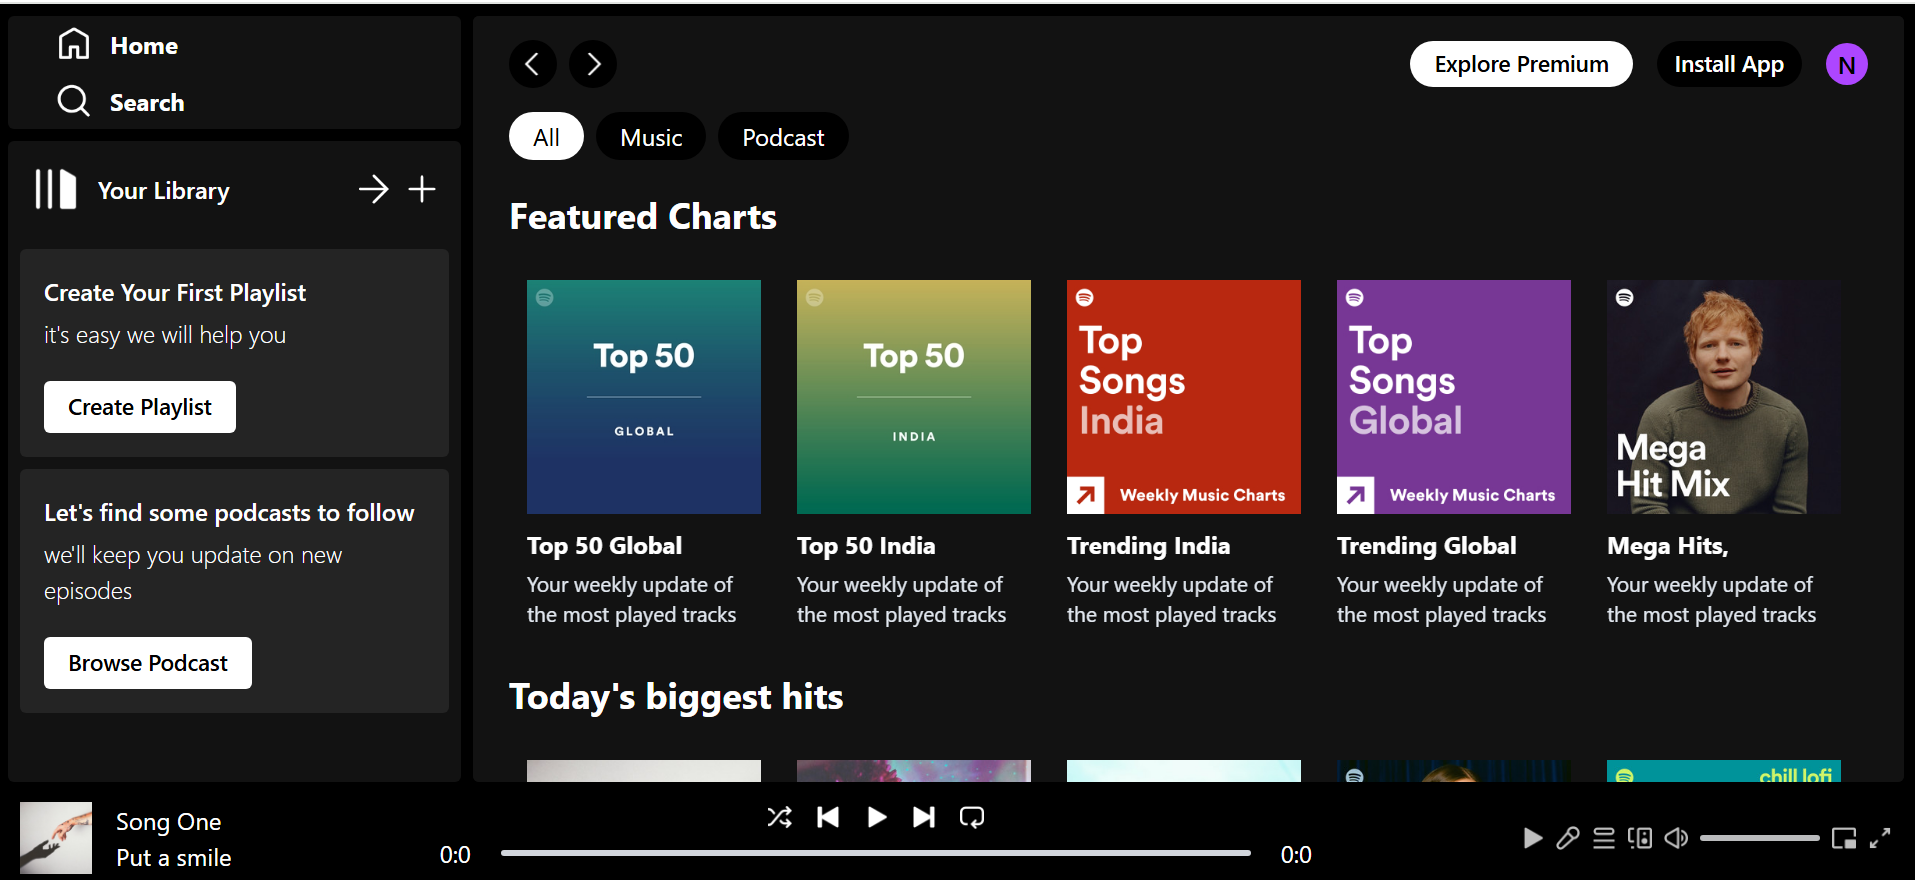
Task: Click the Featured Charts heading
Action: [643, 217]
